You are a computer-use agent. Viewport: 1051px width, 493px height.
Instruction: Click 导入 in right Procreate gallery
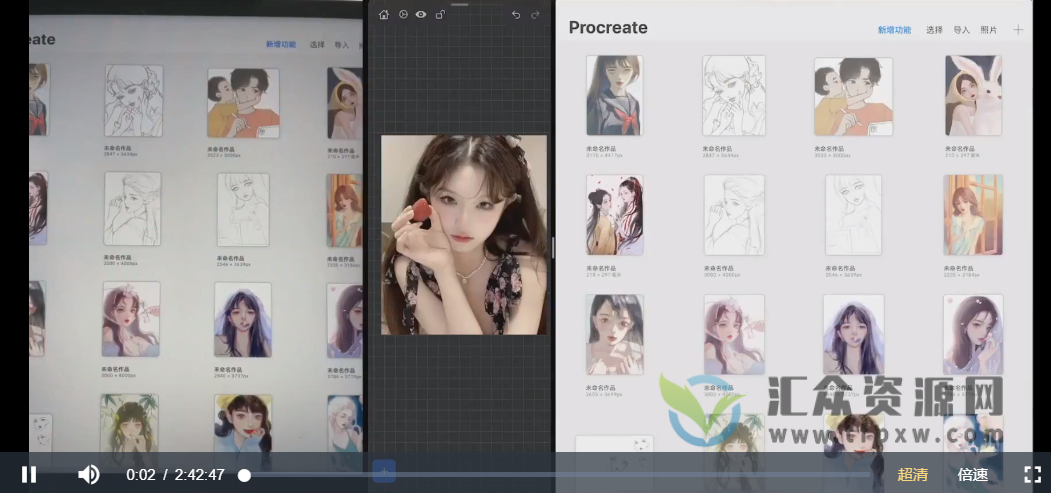tap(961, 30)
